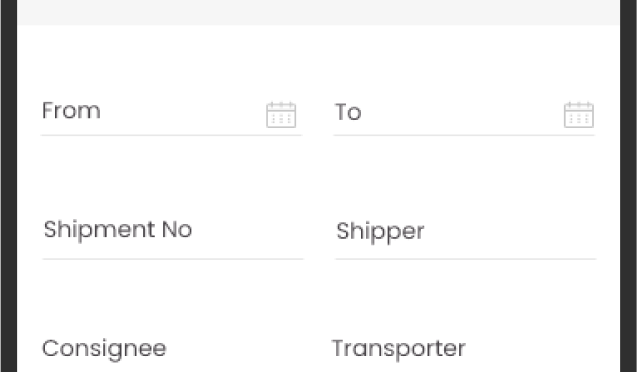Open the From date calendar icon
This screenshot has width=637, height=372.
pos(281,115)
